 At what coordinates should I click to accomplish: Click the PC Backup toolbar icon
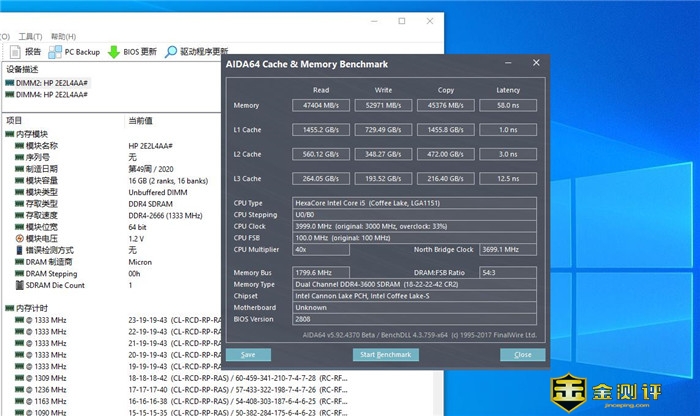pyautogui.click(x=56, y=52)
